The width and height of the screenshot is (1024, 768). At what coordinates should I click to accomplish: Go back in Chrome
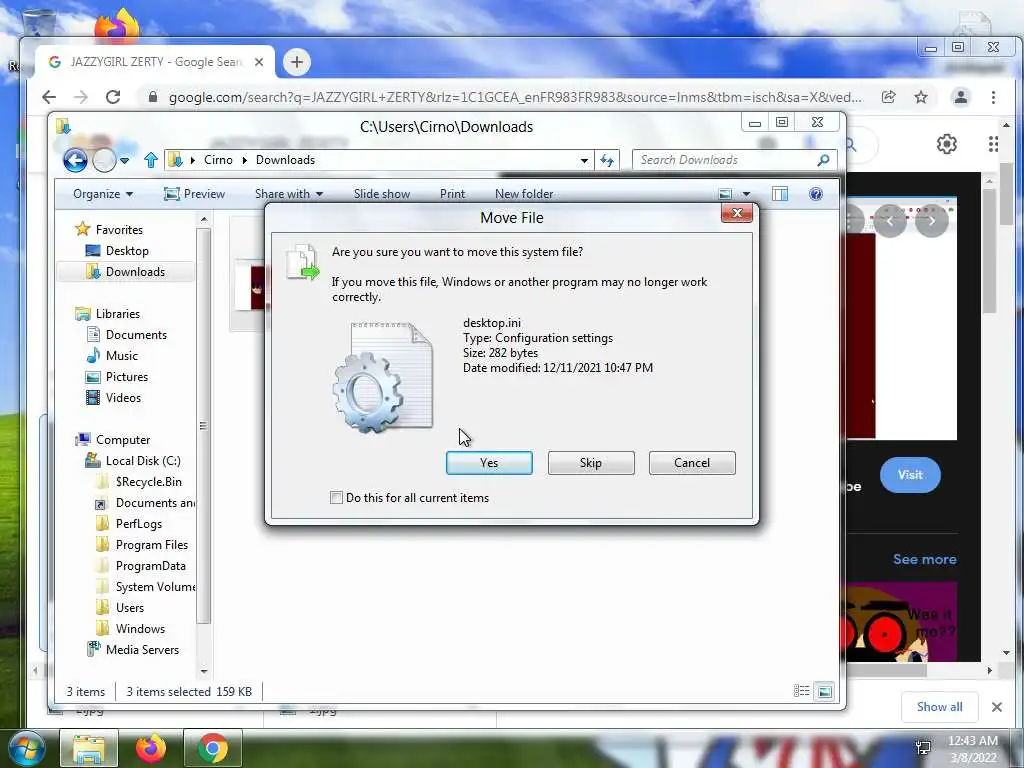(x=49, y=97)
